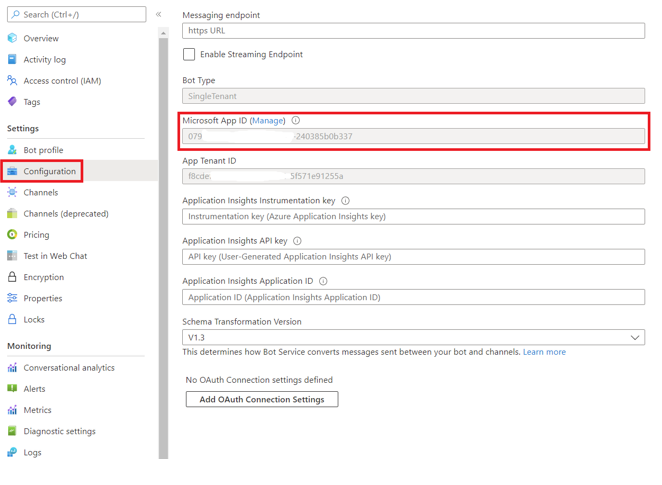Click the Test in Web Chat icon

click(x=12, y=255)
